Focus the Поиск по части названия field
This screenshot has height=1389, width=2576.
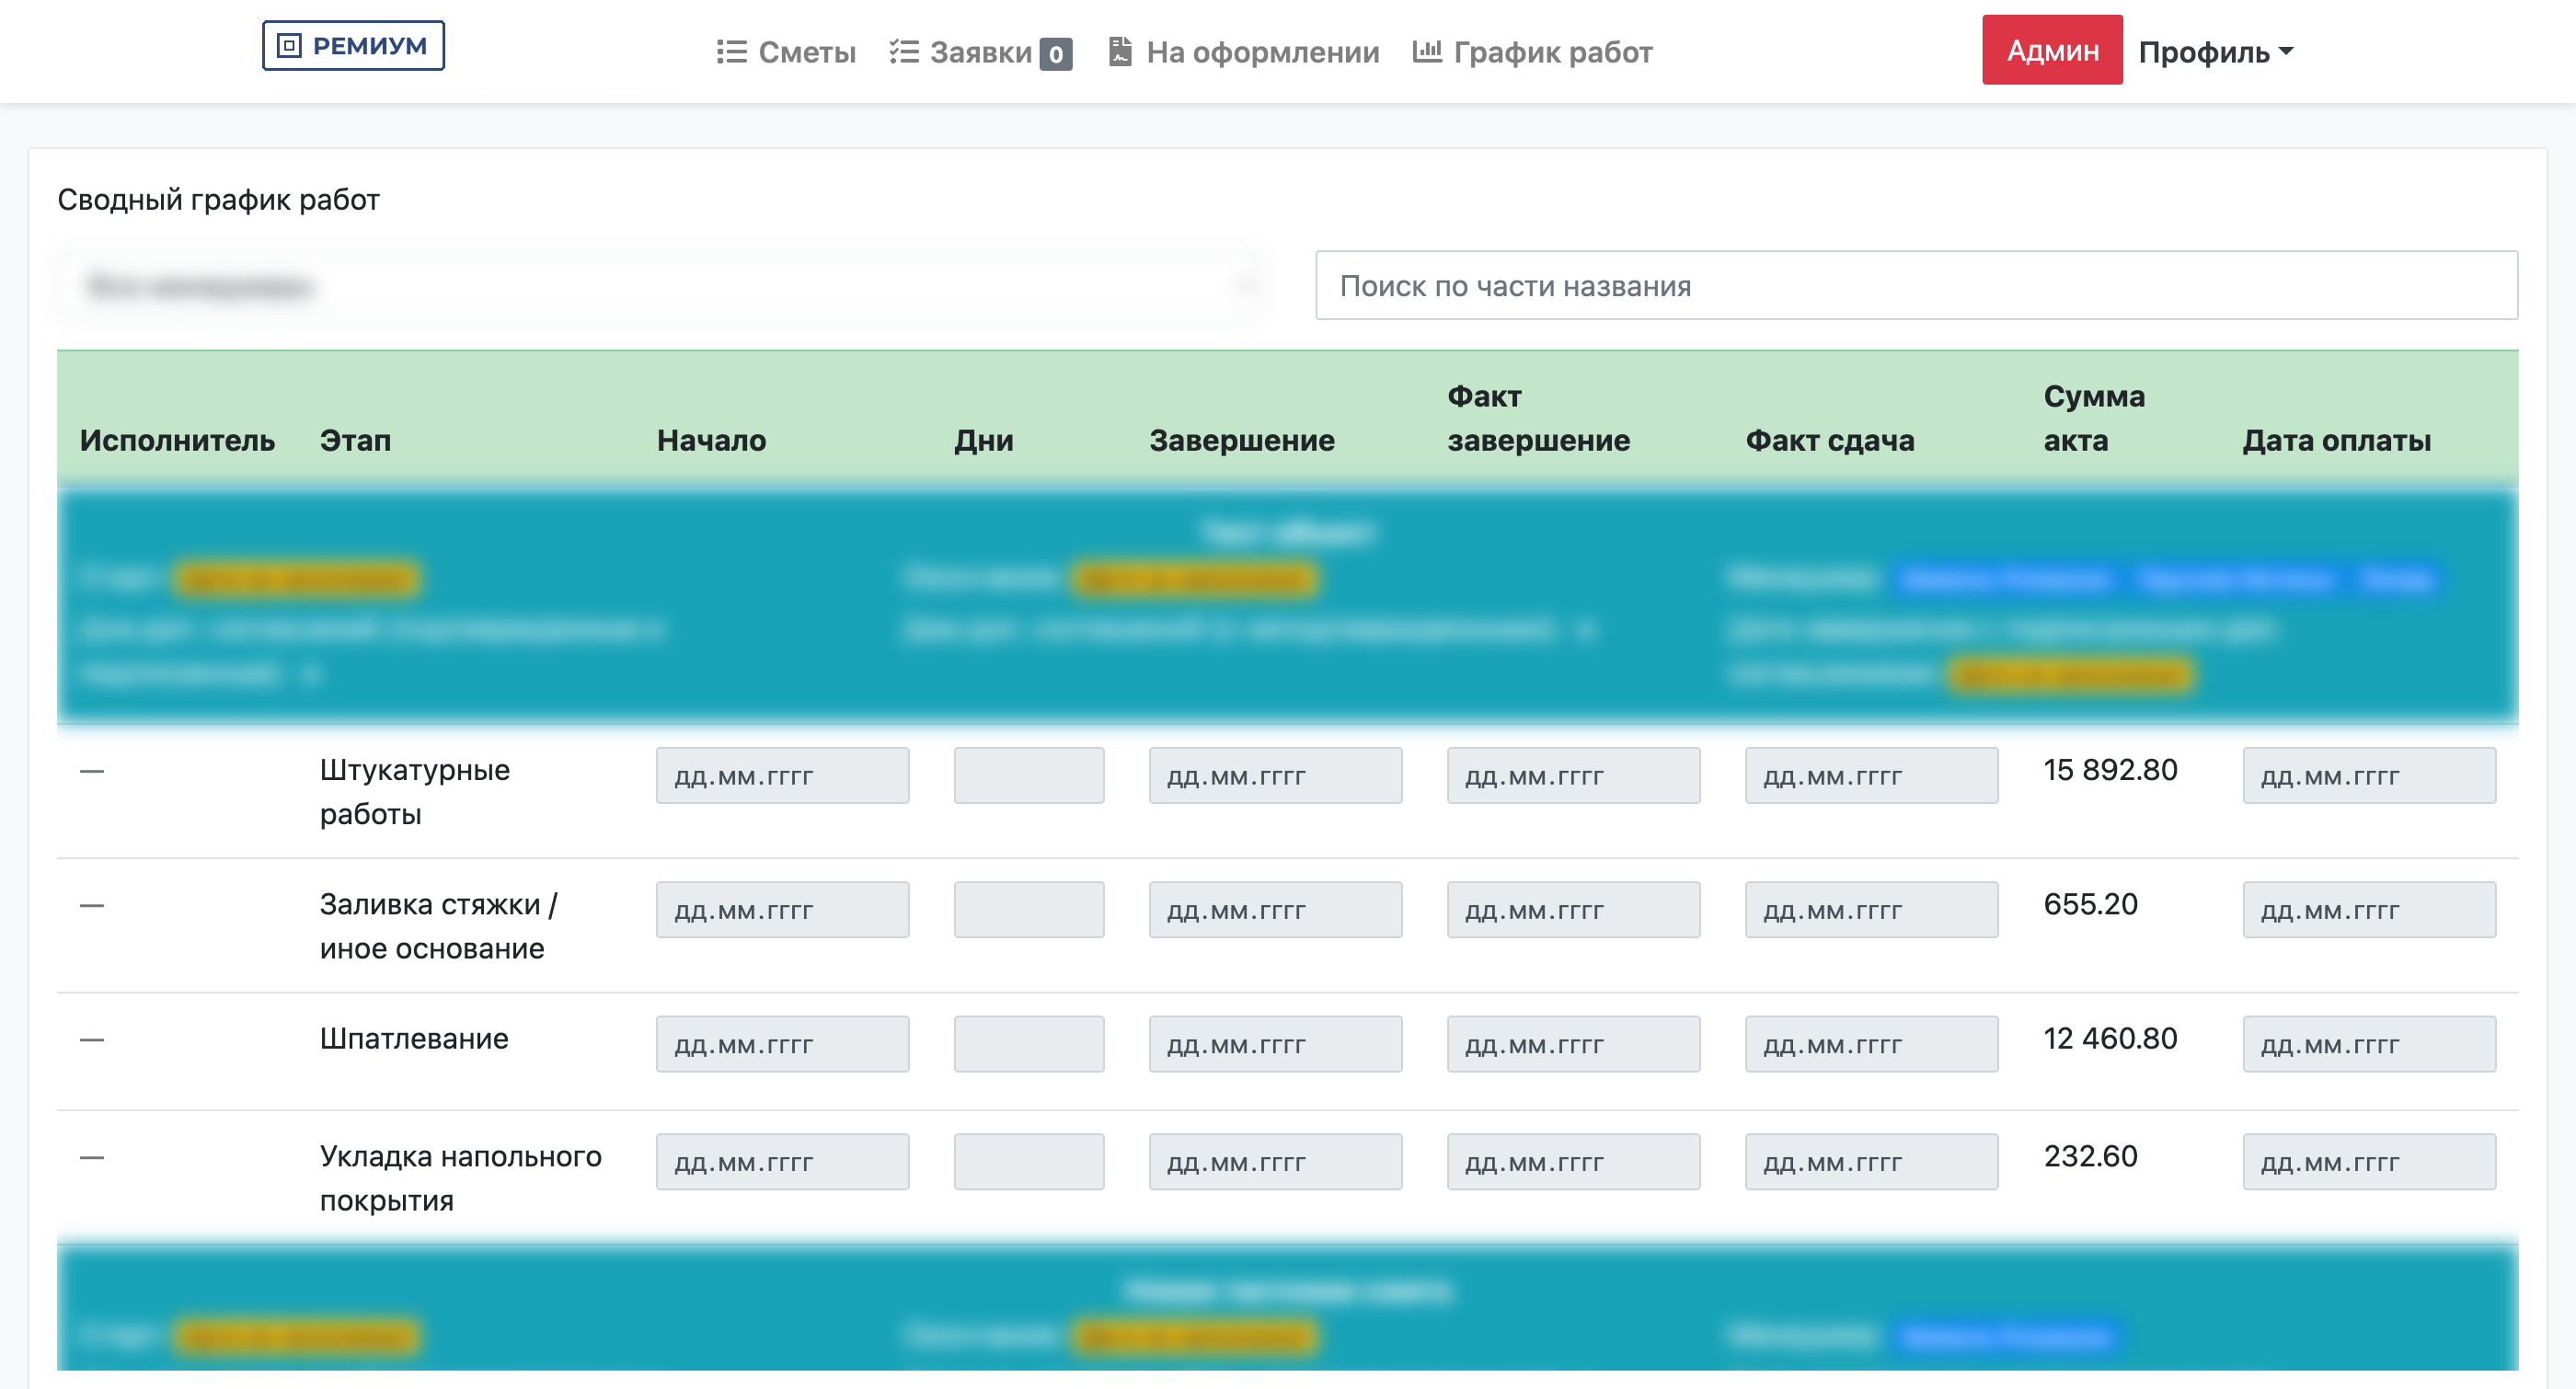tap(1916, 285)
